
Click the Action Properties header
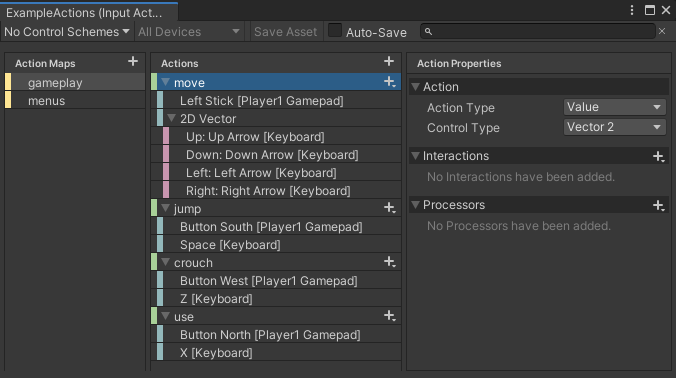point(459,63)
